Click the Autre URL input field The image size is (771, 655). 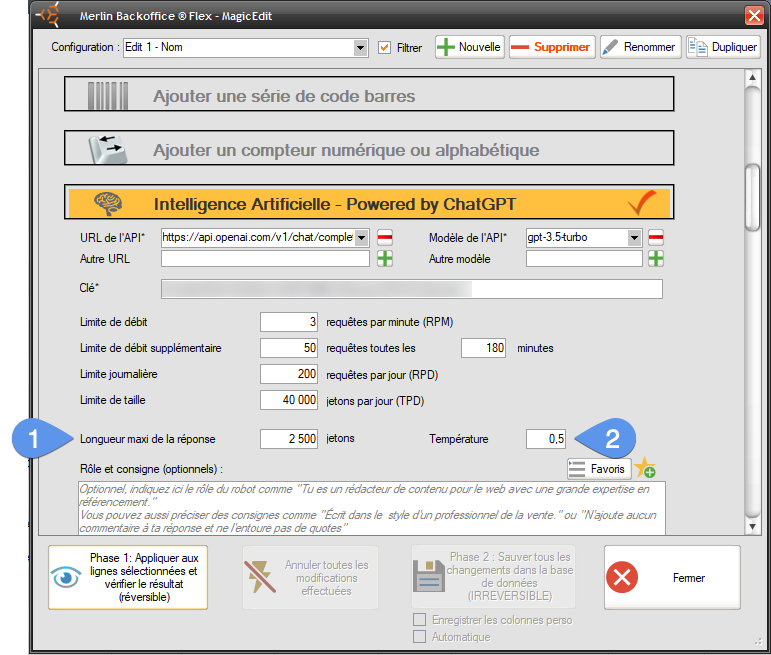pos(266,259)
